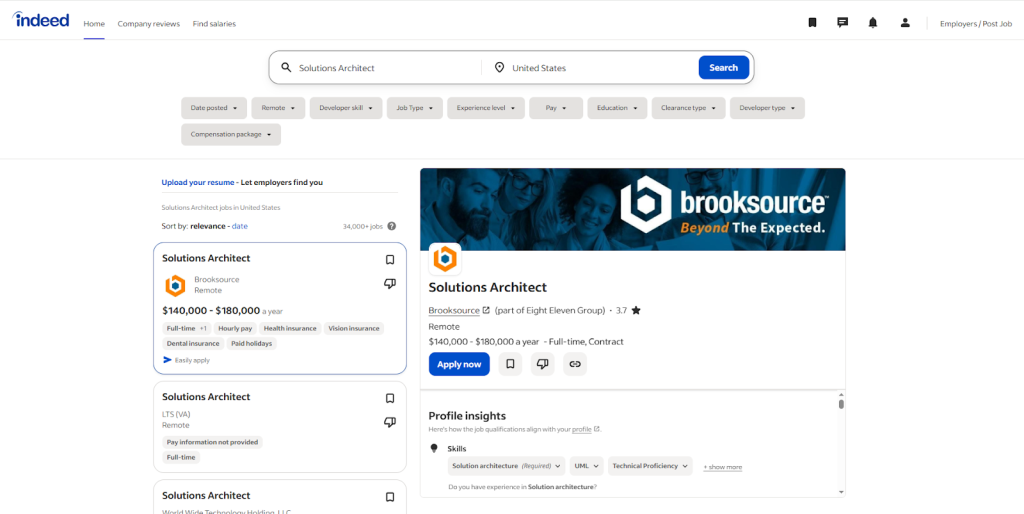Click the Indeed logo
The height and width of the screenshot is (514, 1024).
point(40,20)
